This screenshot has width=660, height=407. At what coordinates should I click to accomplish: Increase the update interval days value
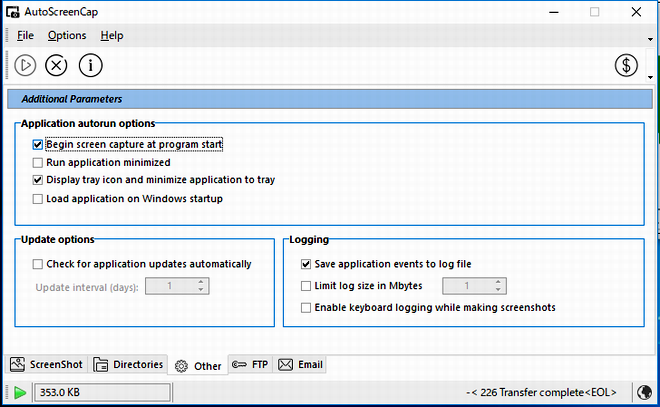point(201,282)
